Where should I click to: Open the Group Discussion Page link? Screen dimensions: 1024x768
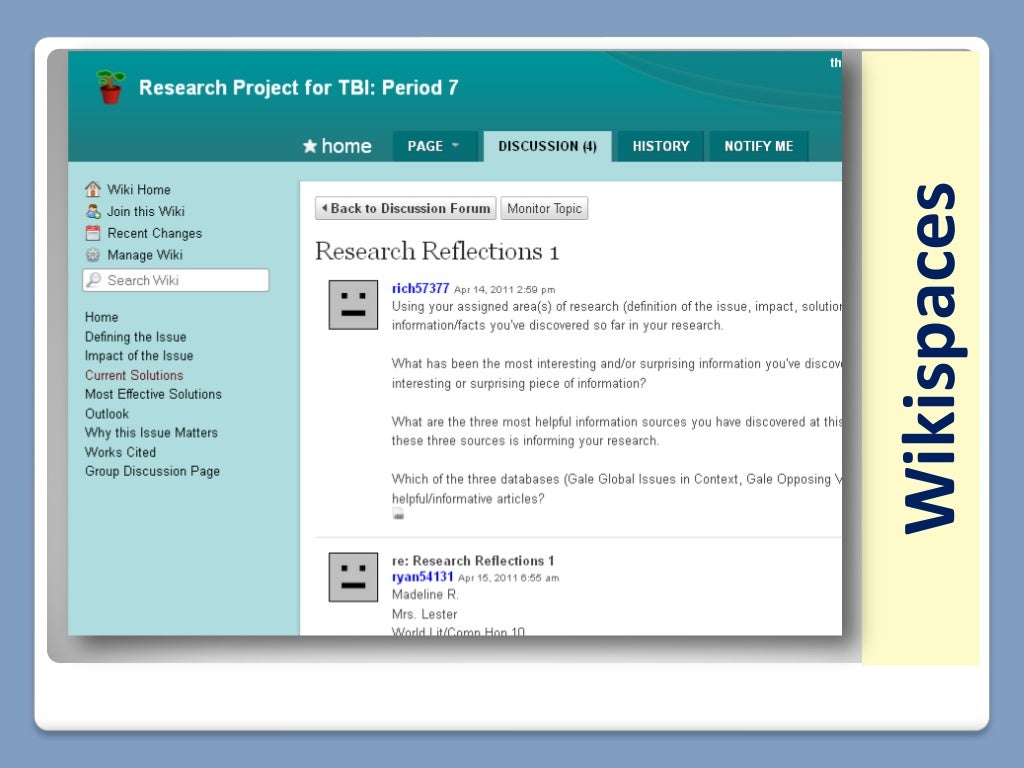click(152, 471)
